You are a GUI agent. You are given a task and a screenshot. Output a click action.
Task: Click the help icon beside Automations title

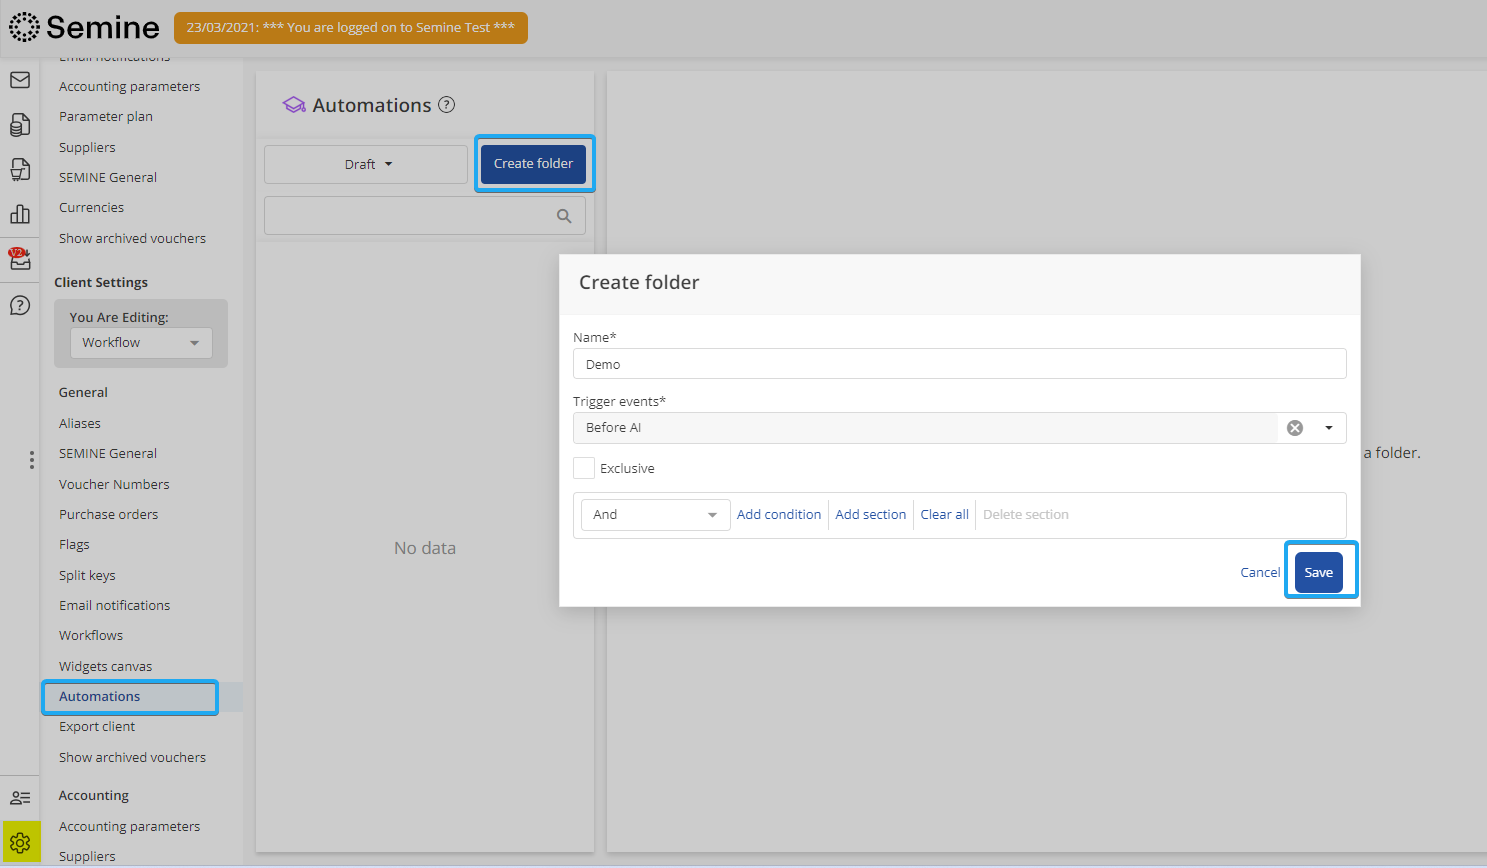pyautogui.click(x=447, y=105)
